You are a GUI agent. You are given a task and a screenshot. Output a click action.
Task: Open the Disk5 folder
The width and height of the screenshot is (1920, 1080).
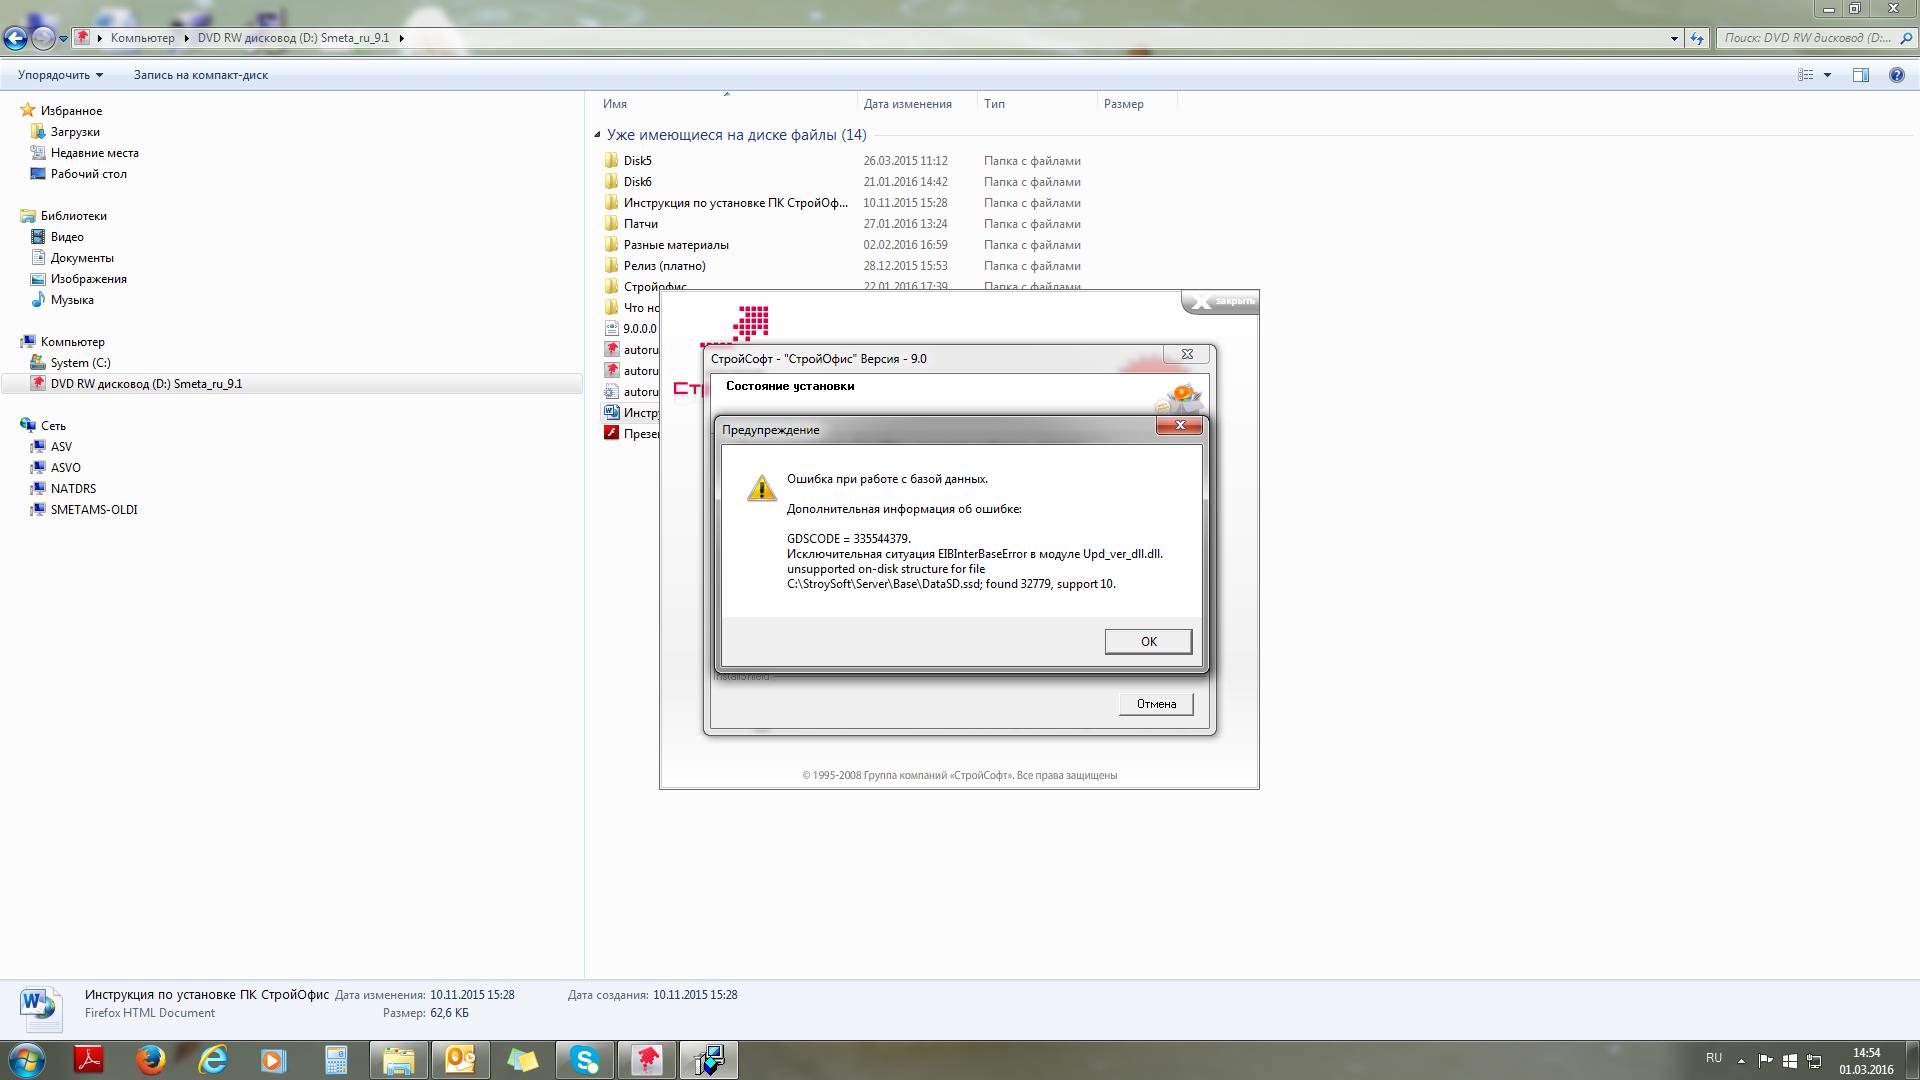coord(637,161)
